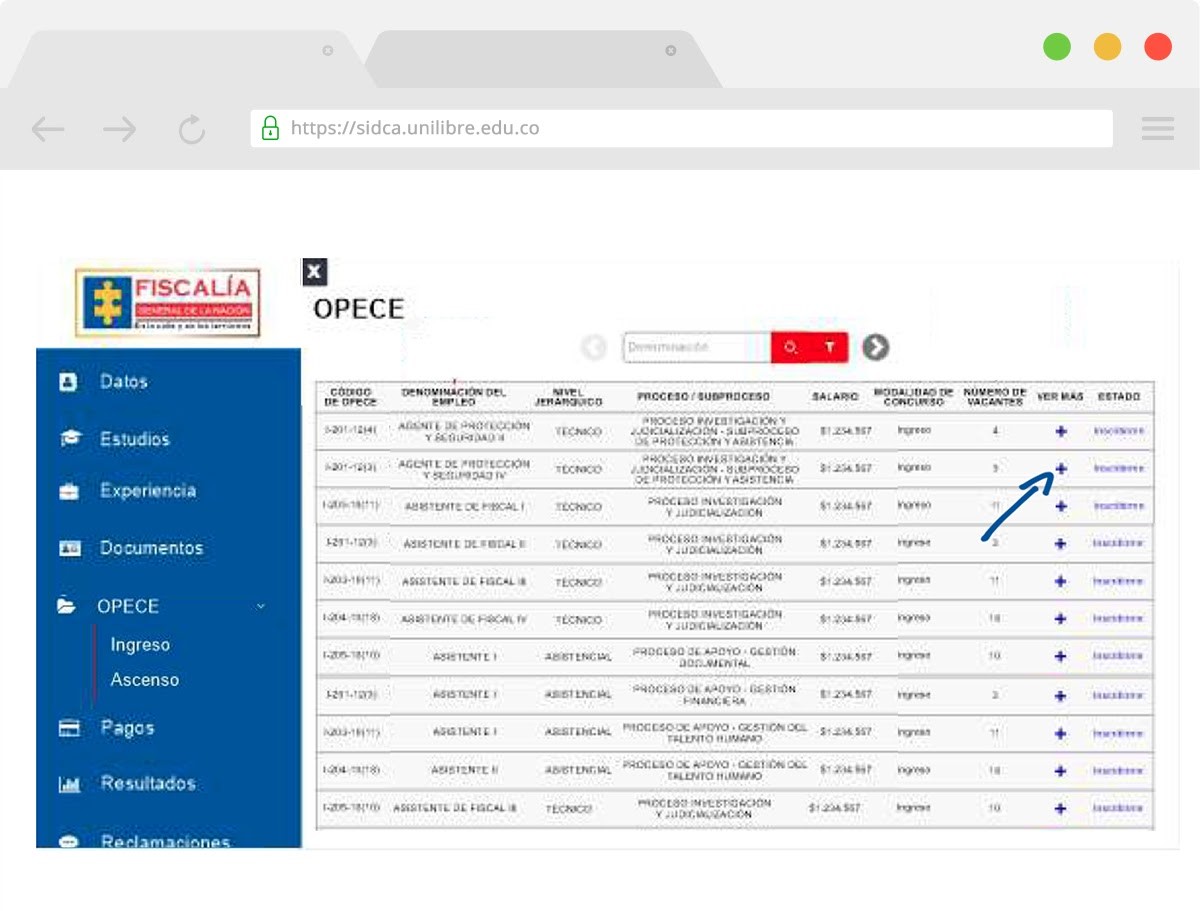Screen dimensions: 1200x911
Task: Open the browser hamburger menu
Action: pos(1157,128)
